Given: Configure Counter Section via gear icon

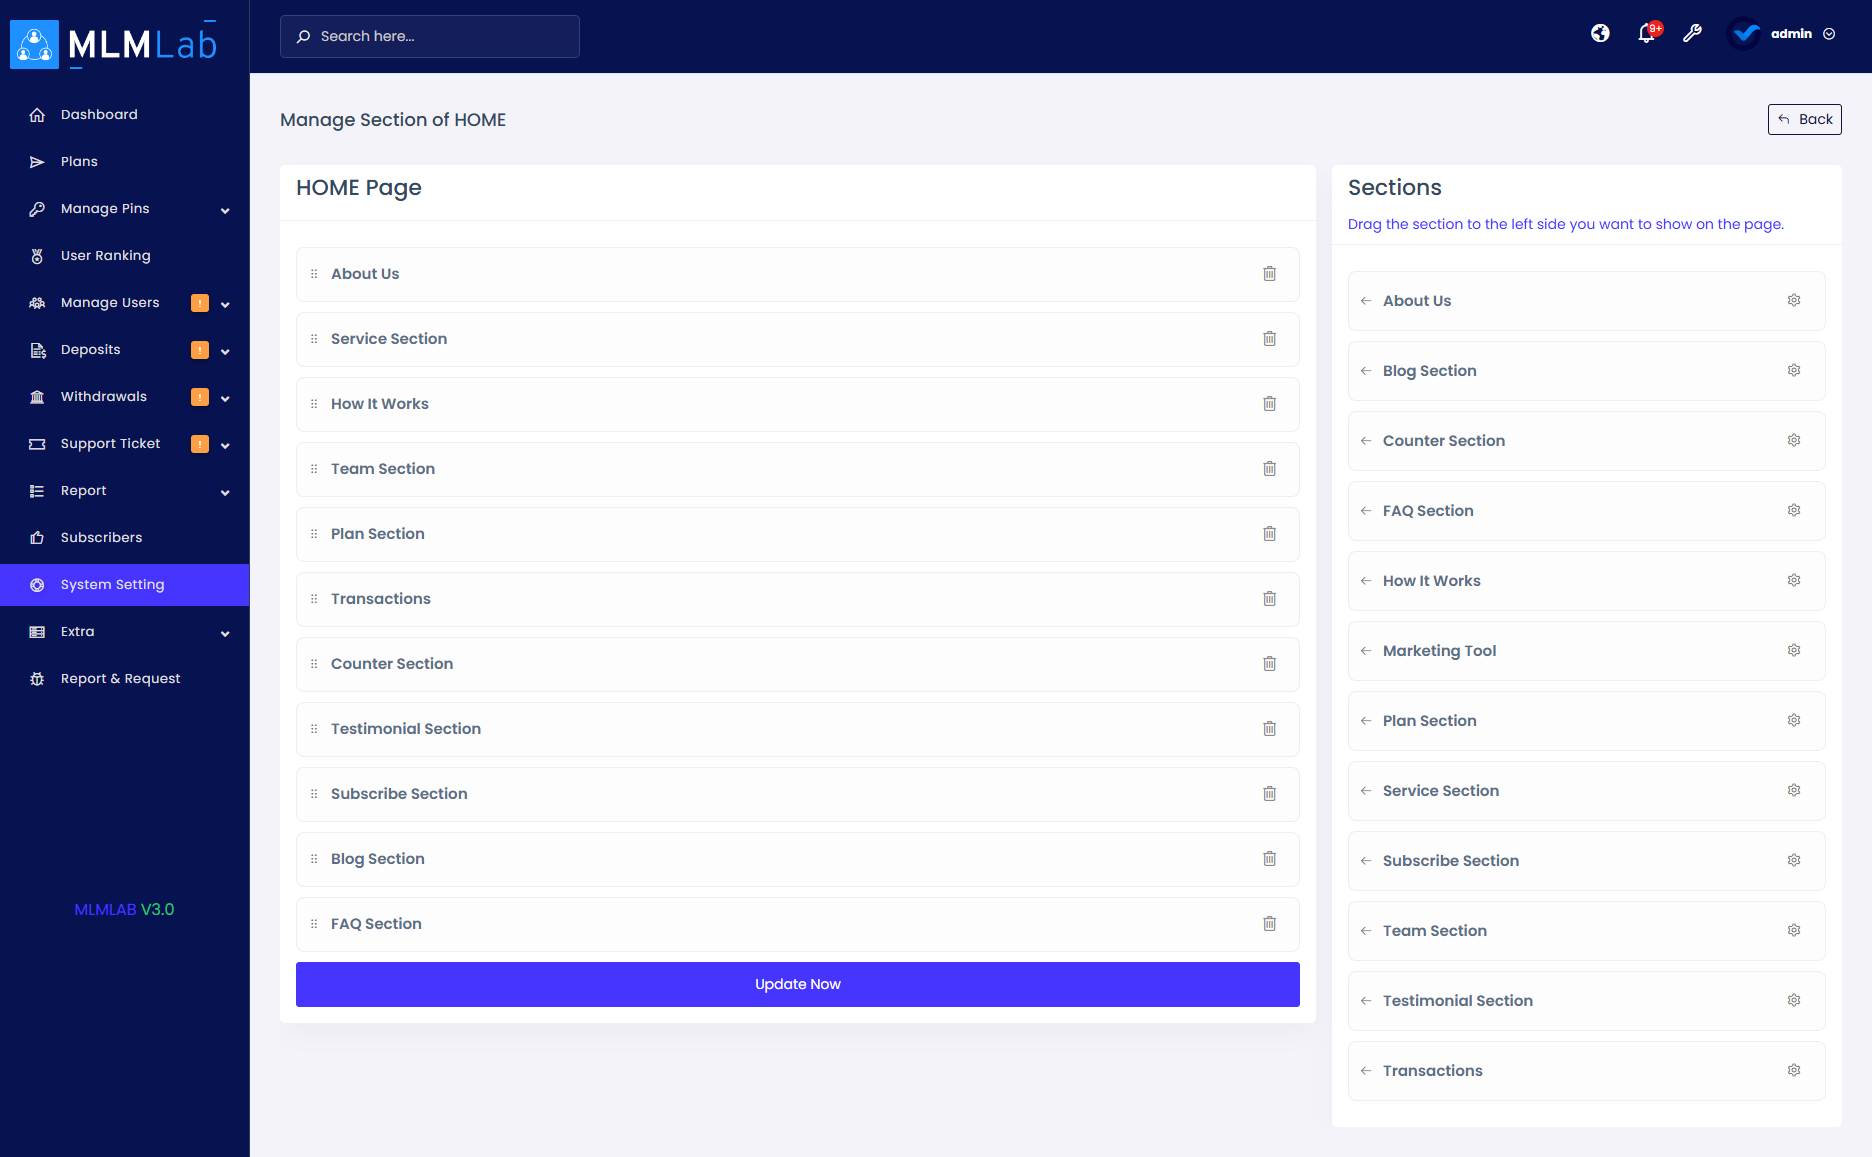Looking at the screenshot, I should (1794, 440).
